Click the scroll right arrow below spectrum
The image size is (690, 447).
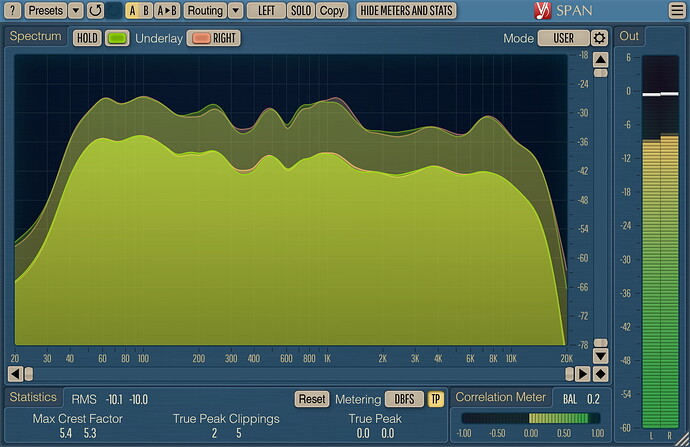[x=583, y=373]
